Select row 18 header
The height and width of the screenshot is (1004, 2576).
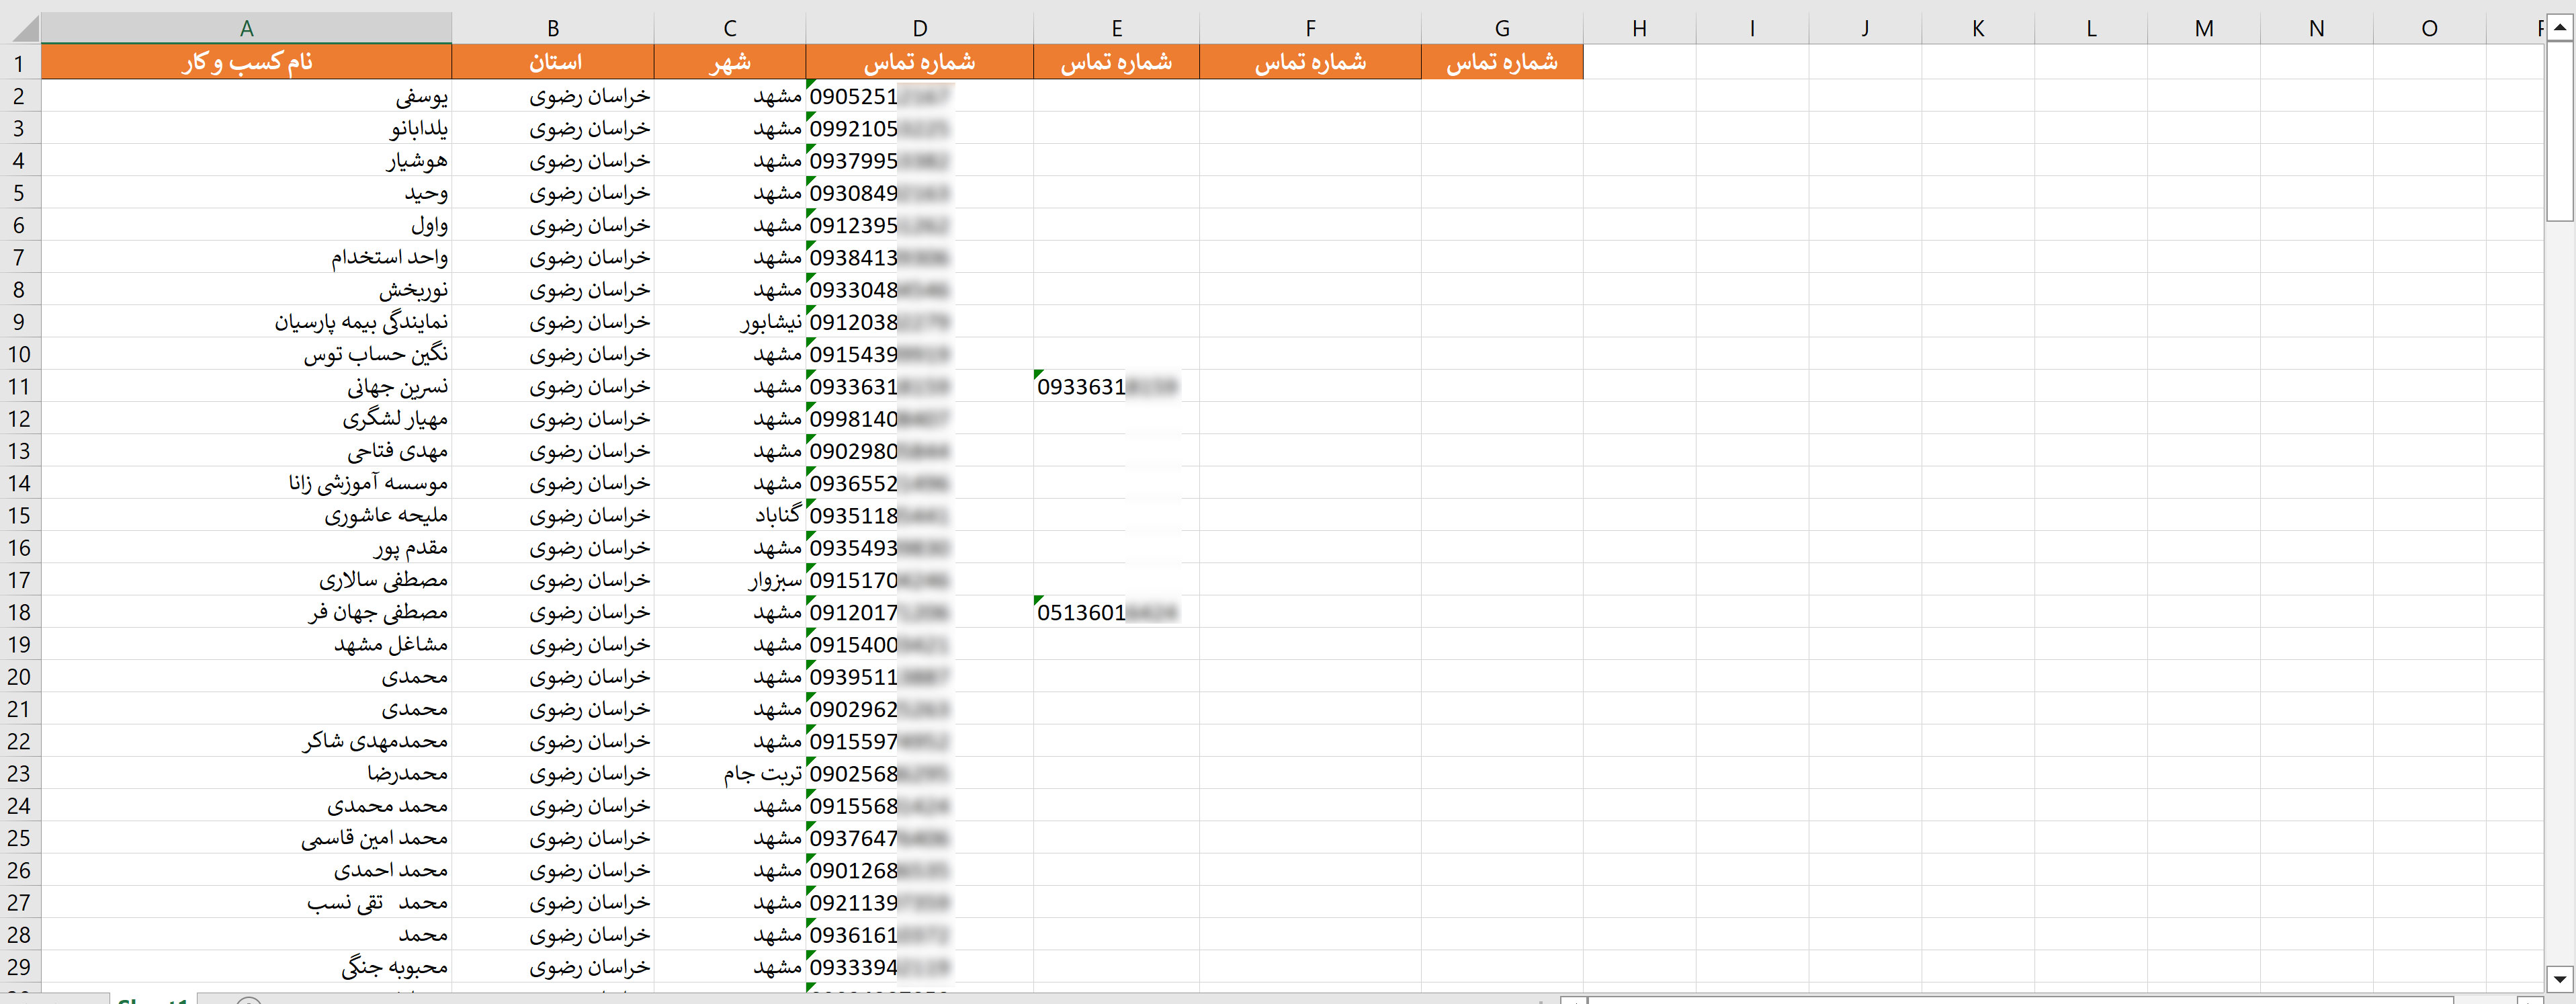20,612
